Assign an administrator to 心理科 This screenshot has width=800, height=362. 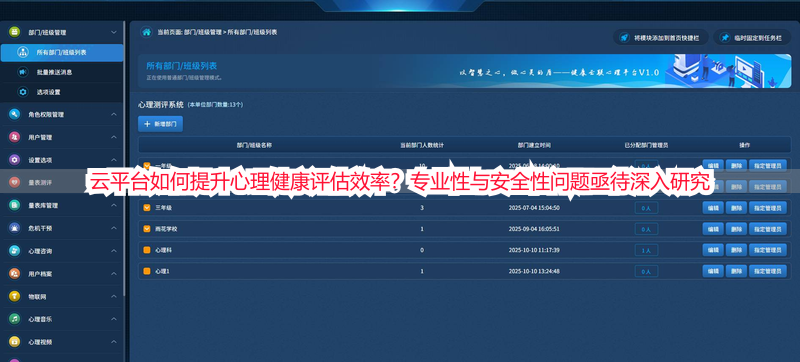767,250
